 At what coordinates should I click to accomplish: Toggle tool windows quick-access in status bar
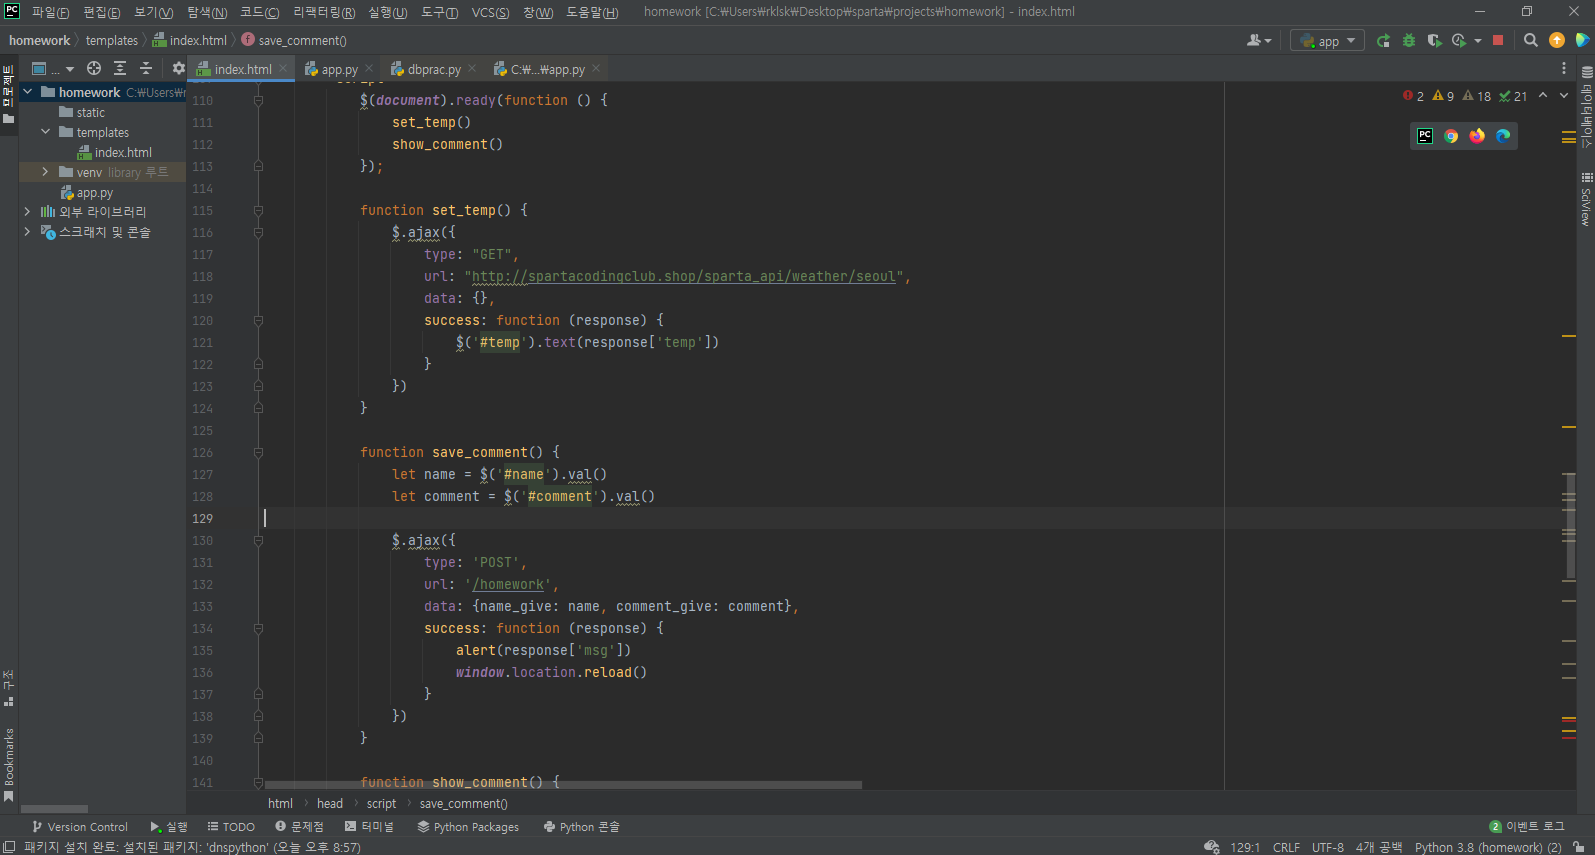coord(9,847)
